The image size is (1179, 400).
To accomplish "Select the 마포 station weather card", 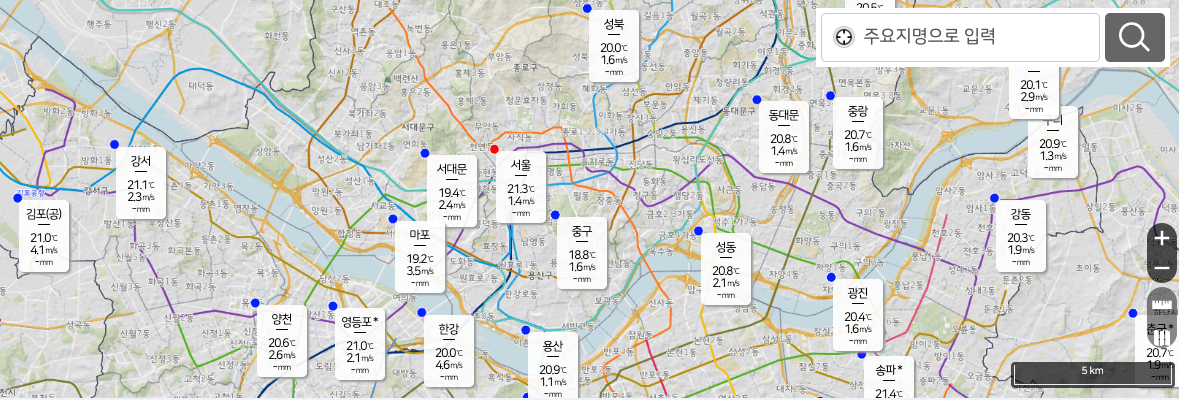I will (x=420, y=258).
